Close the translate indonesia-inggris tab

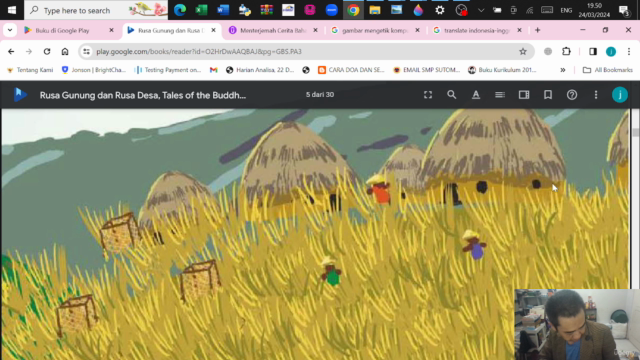coord(519,30)
